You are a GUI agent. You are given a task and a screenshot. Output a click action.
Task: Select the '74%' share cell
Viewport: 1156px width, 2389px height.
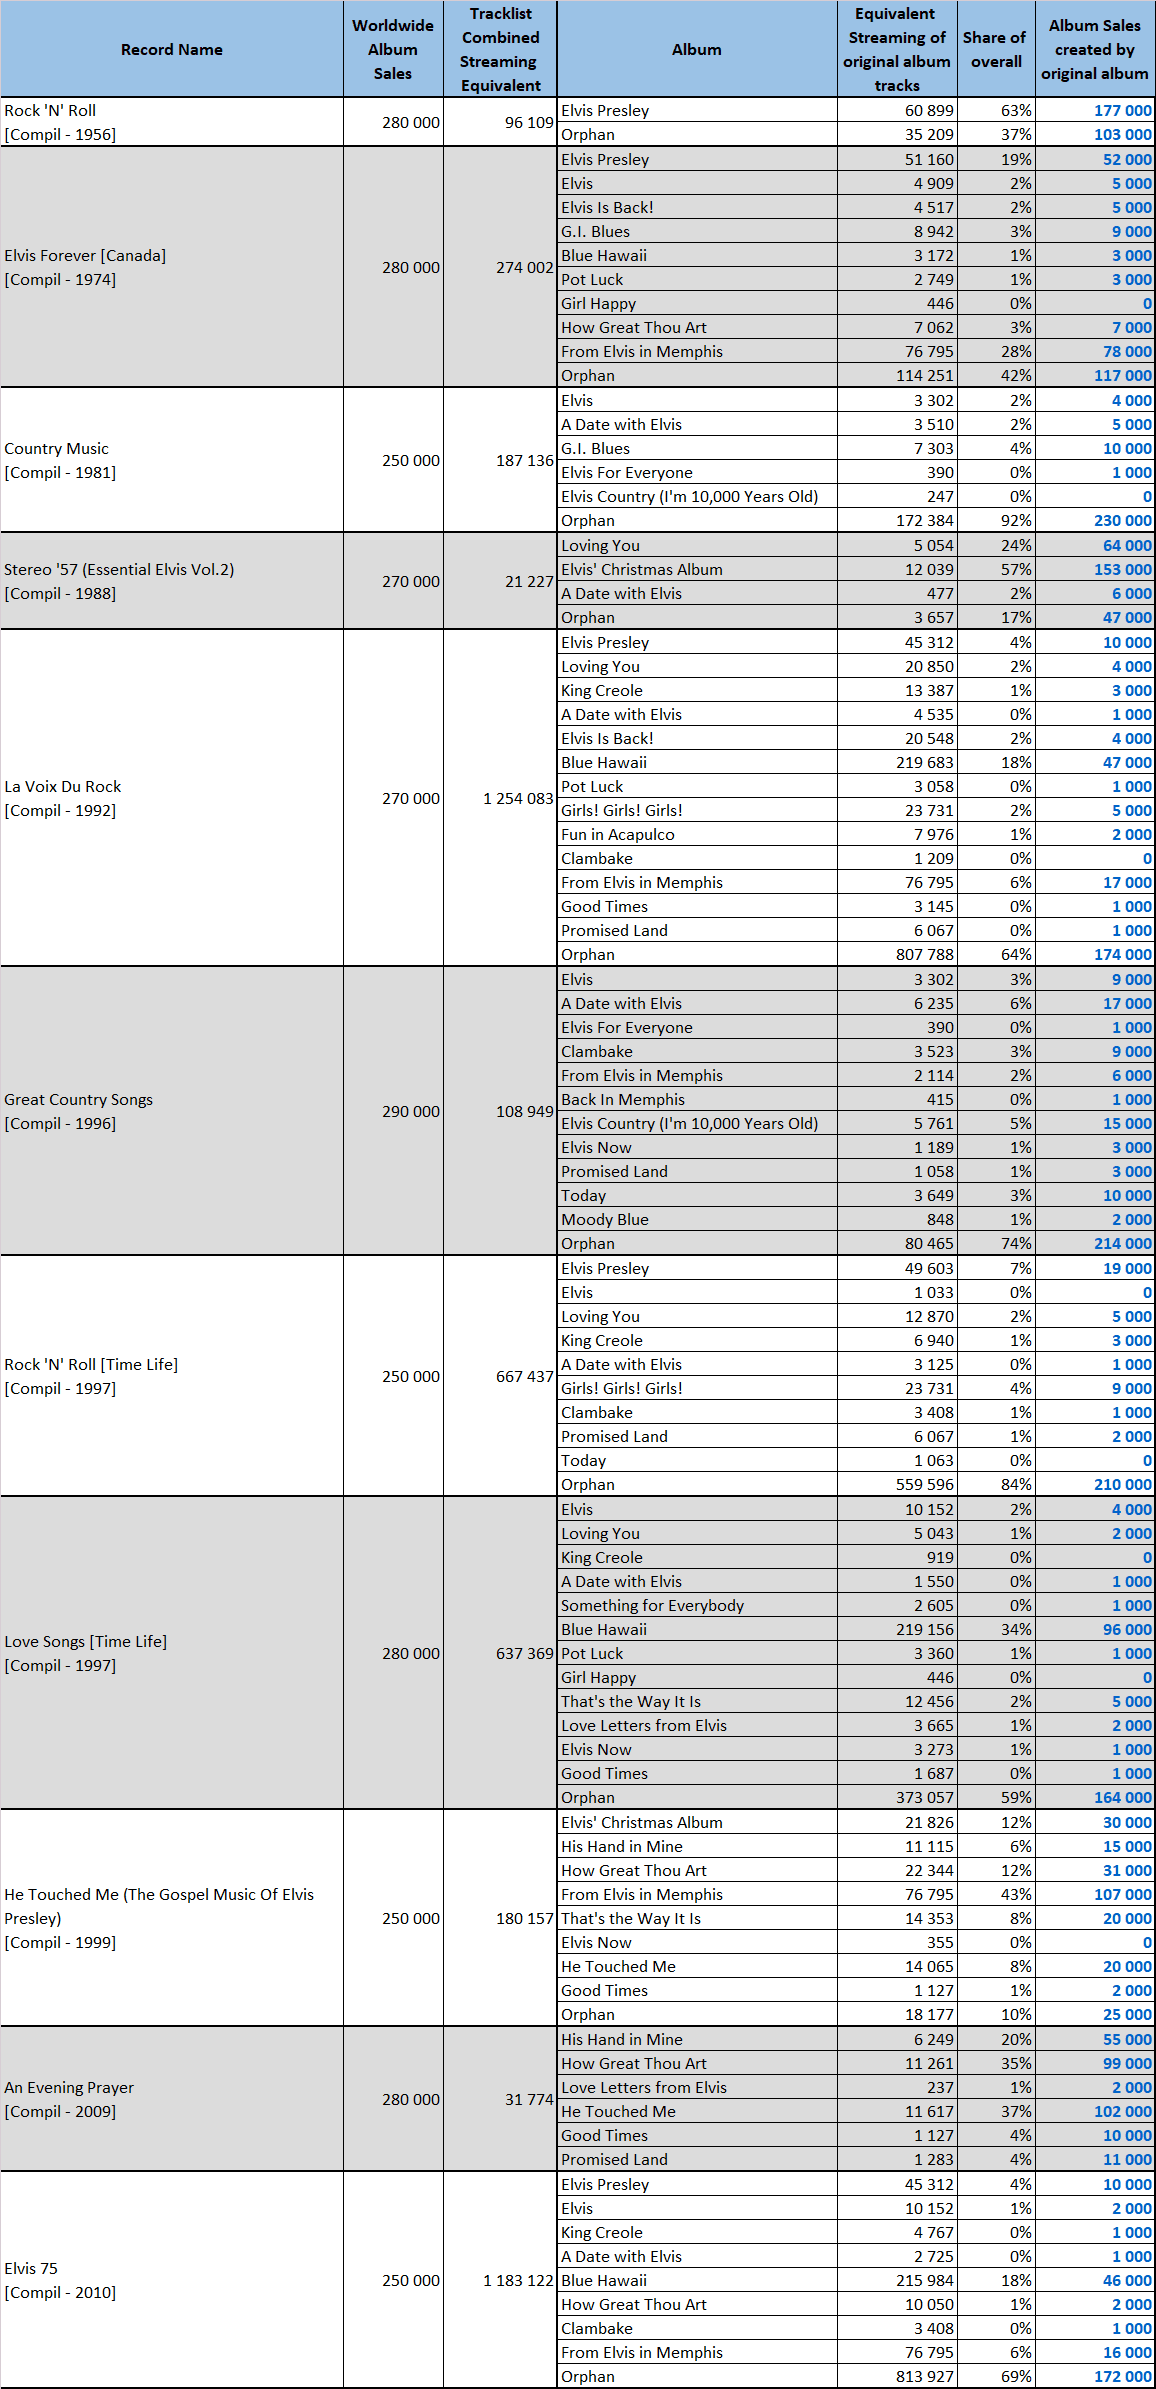click(996, 1243)
